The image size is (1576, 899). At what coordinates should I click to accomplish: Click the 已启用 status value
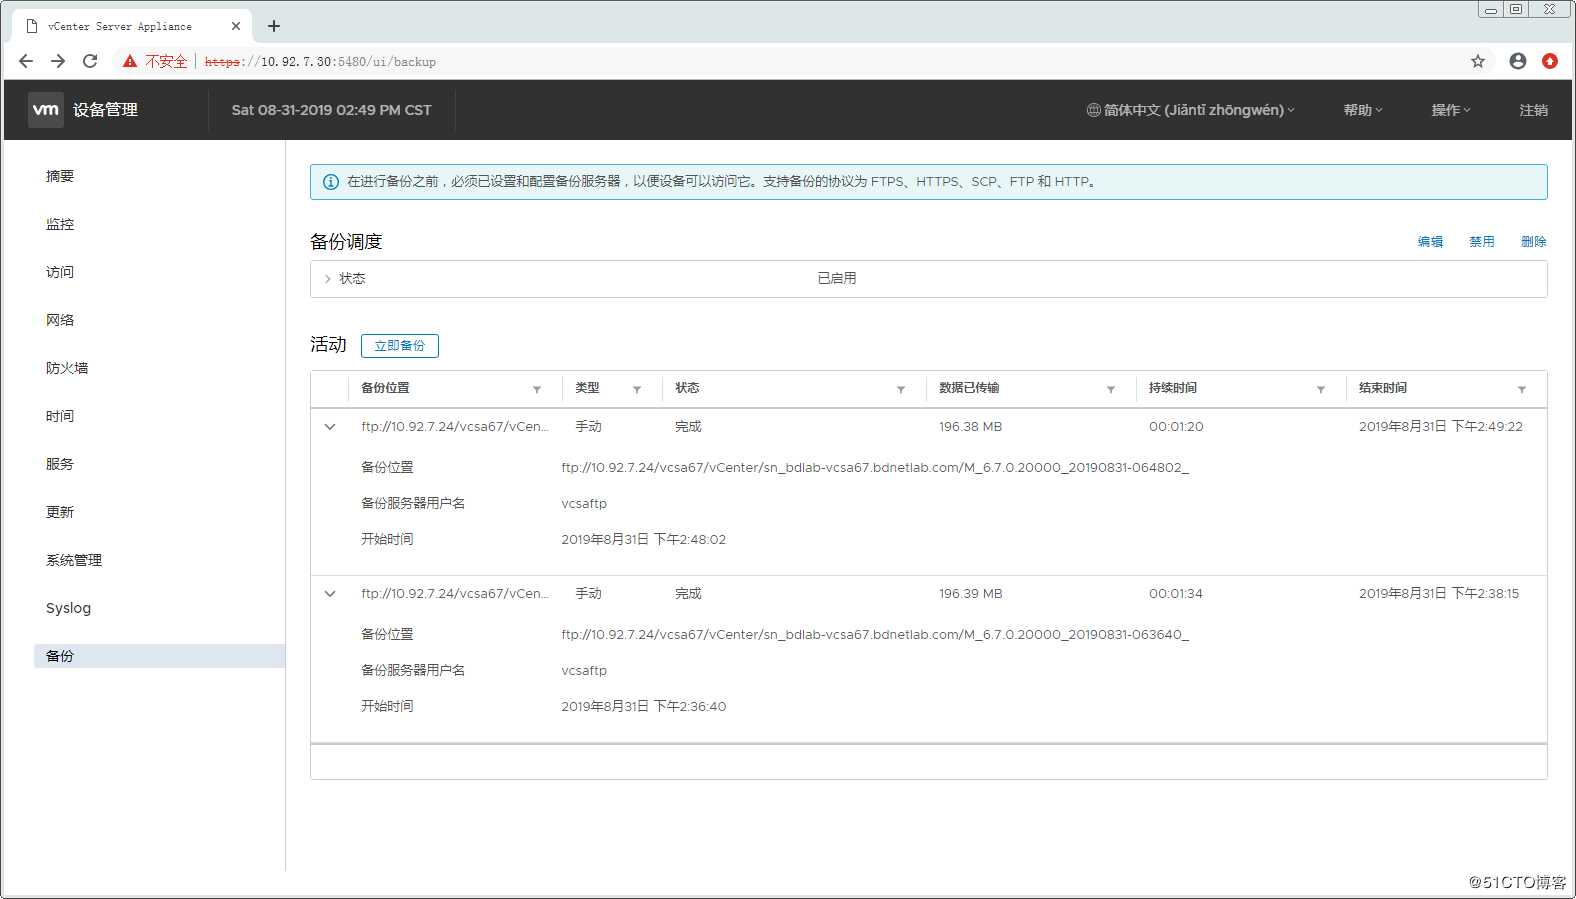click(x=837, y=279)
